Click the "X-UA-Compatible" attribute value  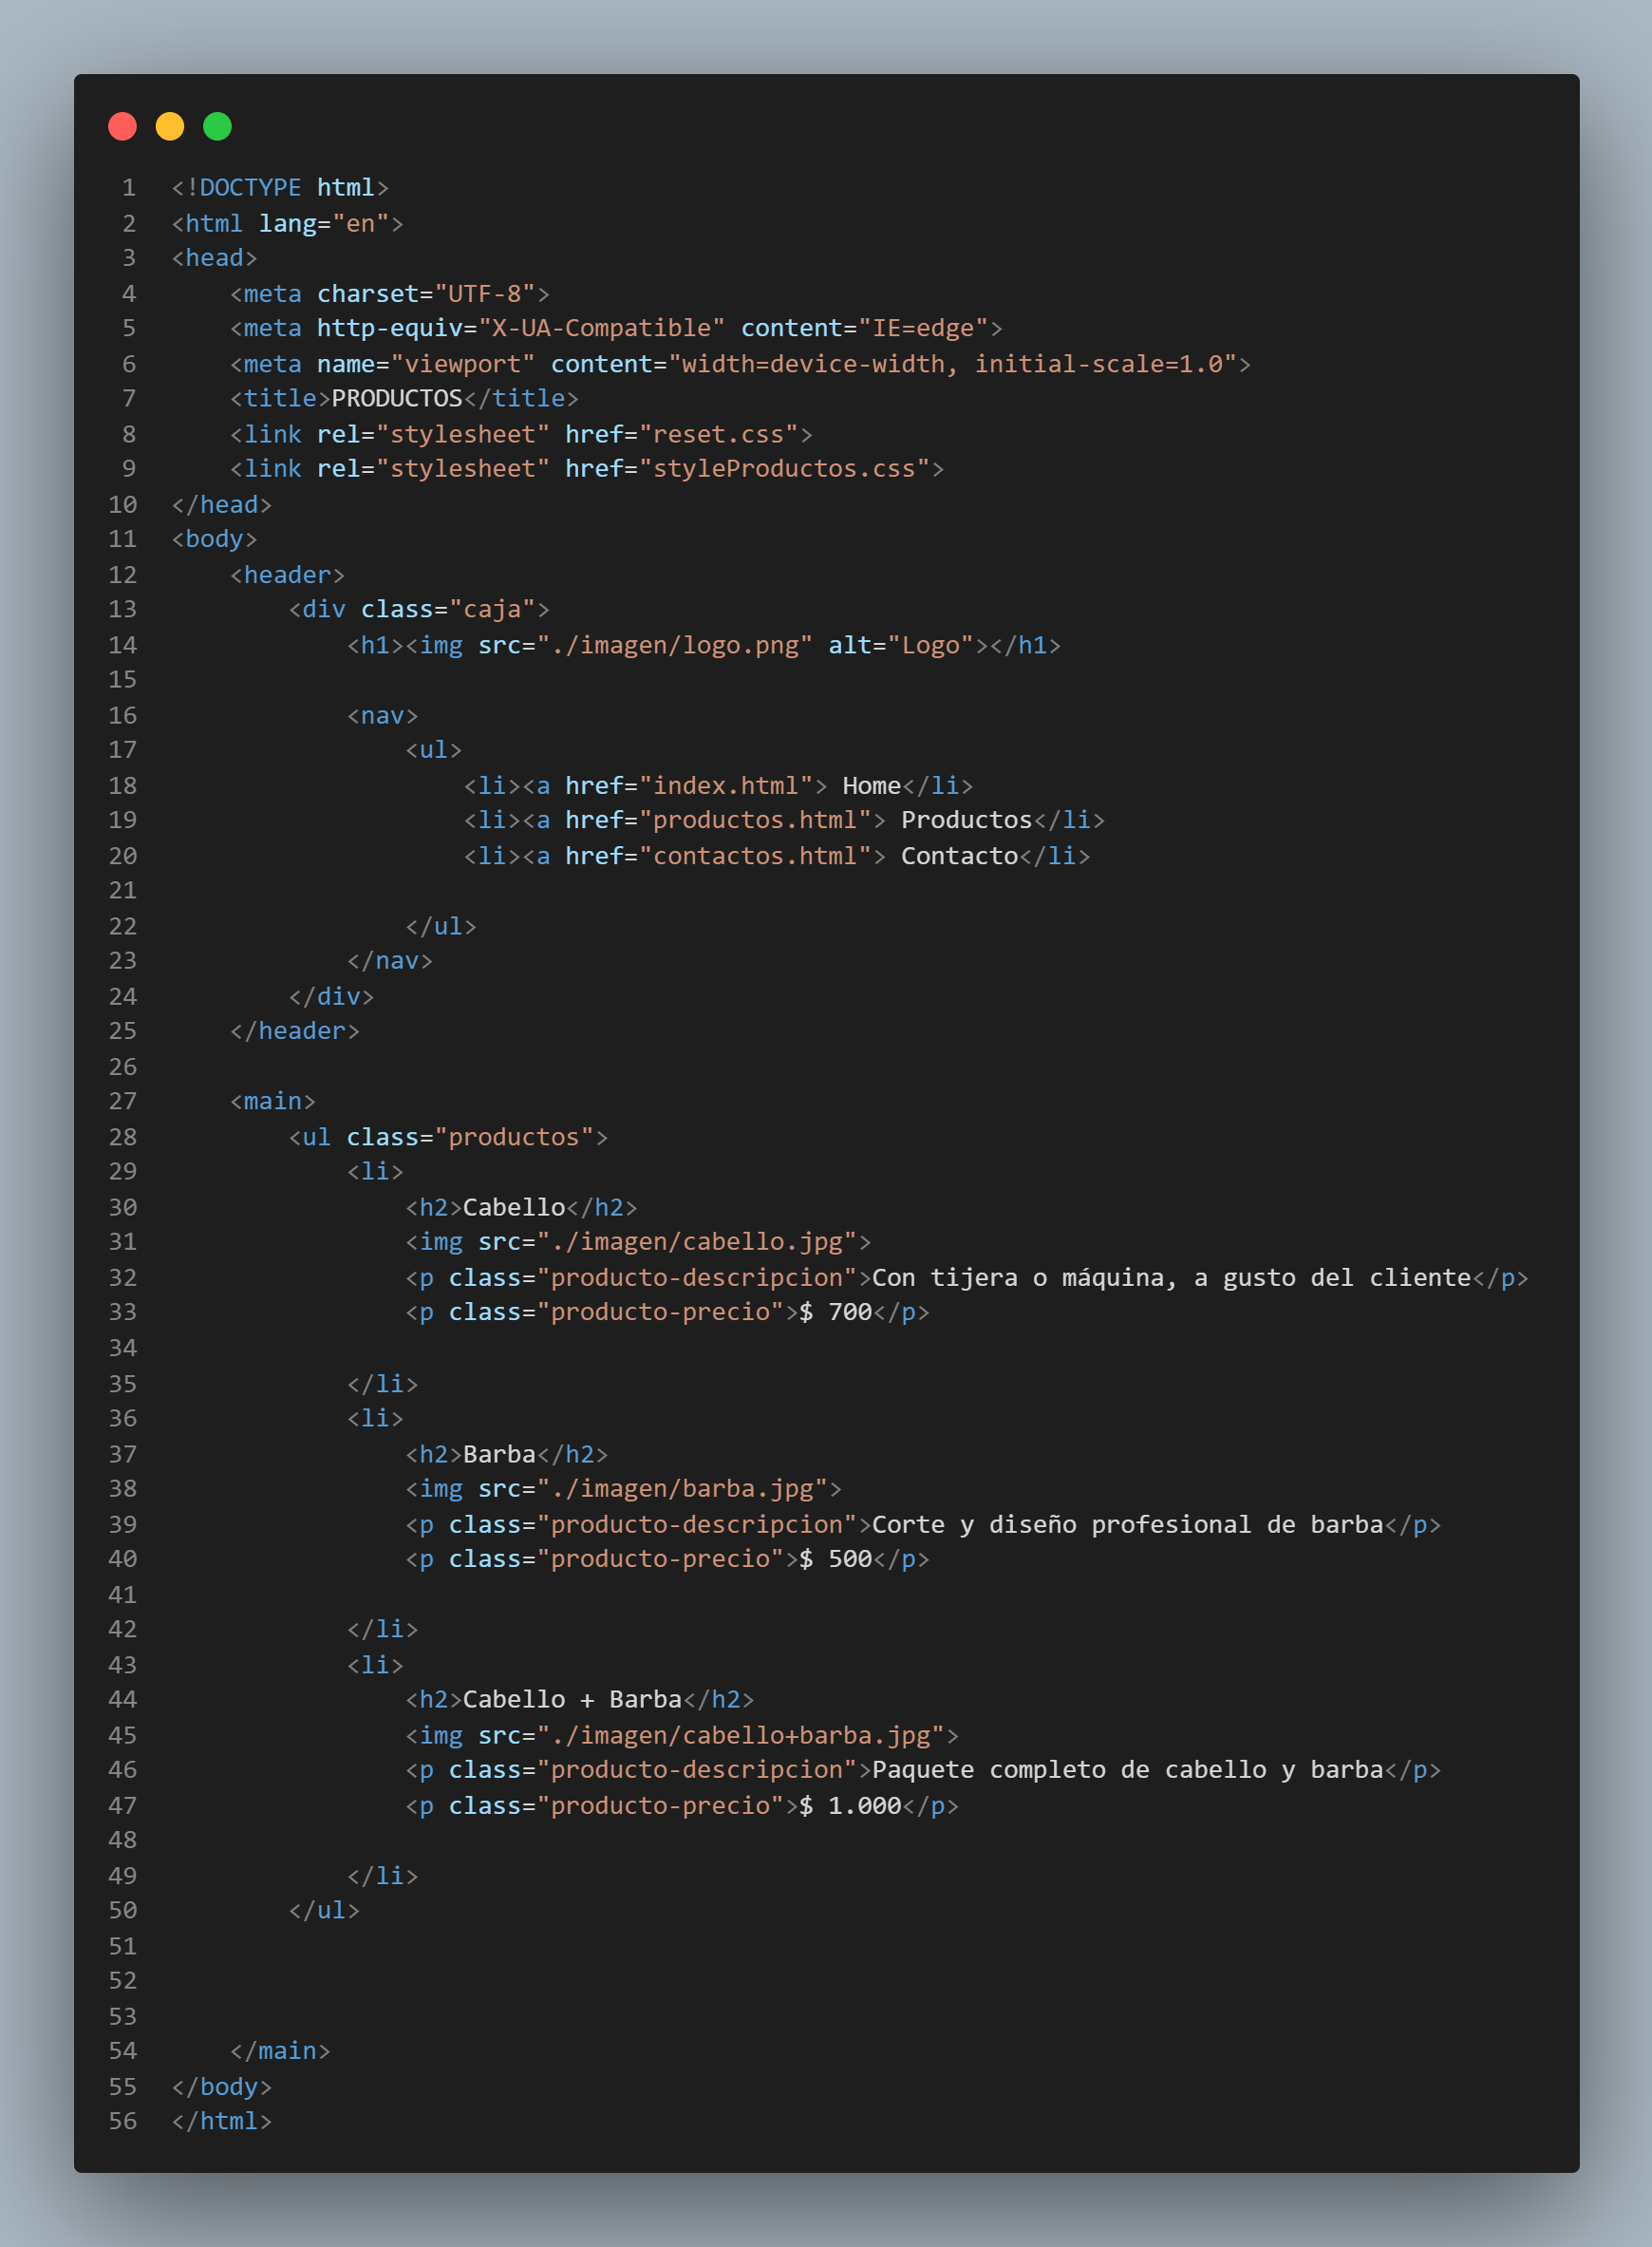click(602, 328)
